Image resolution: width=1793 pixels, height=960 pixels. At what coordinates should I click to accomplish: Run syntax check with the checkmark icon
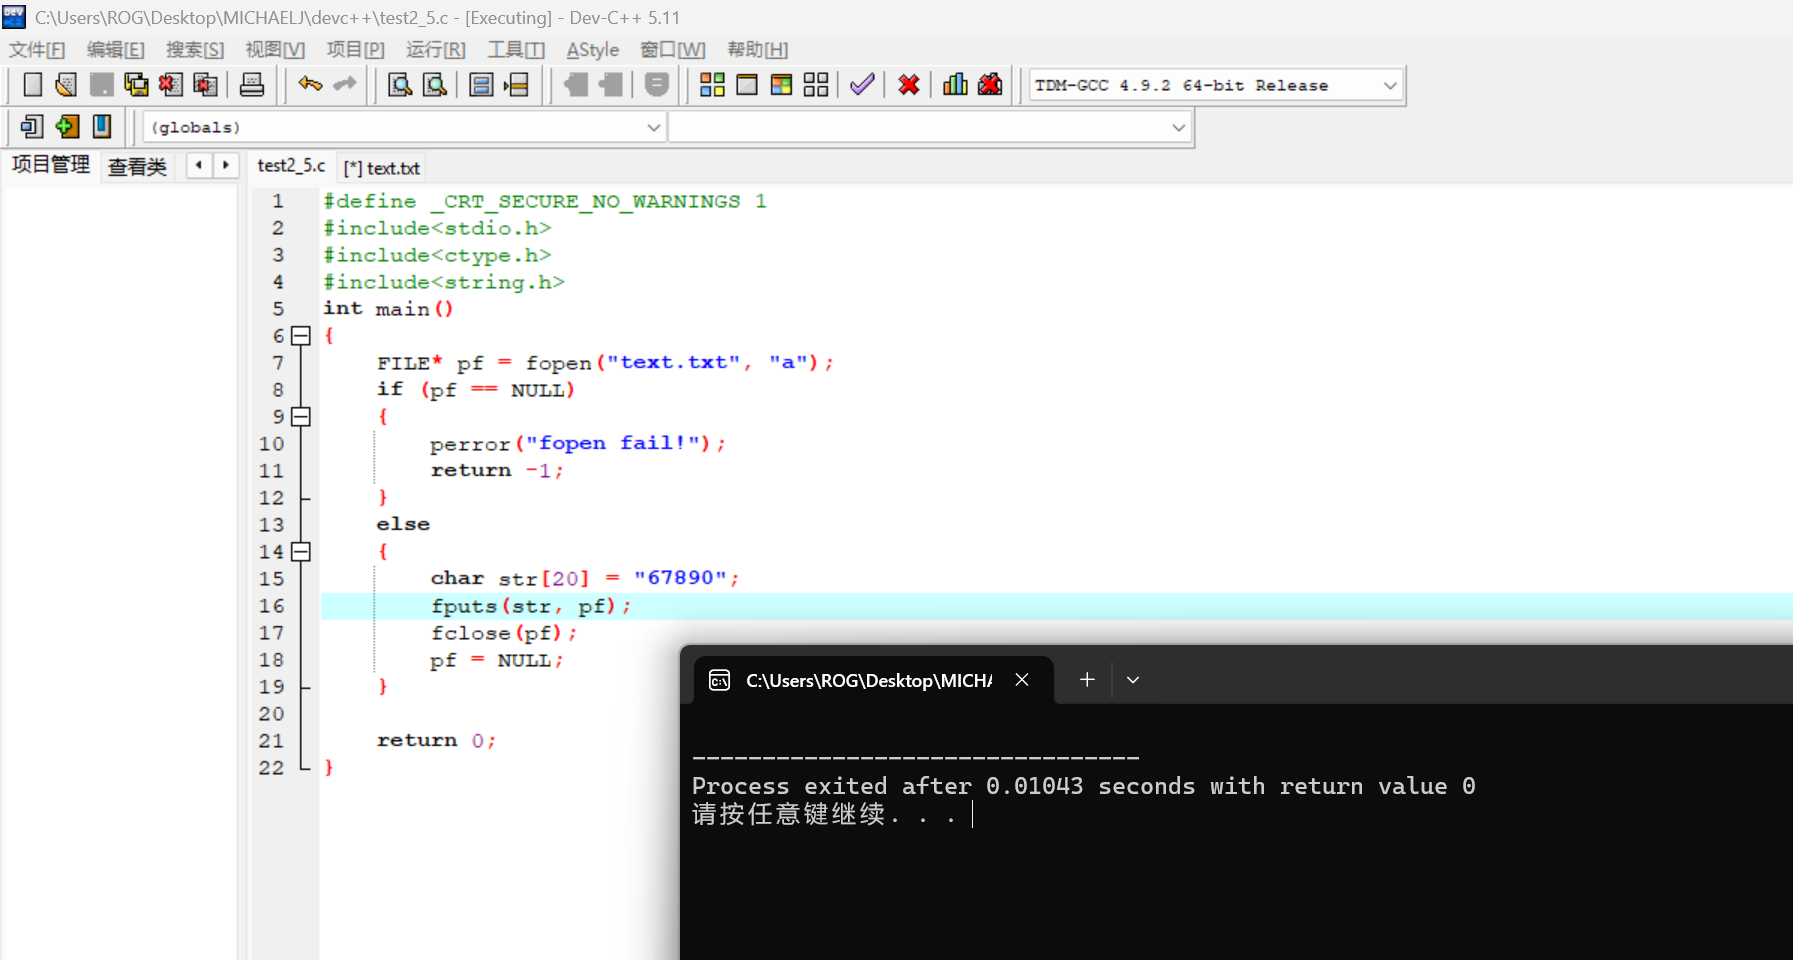tap(862, 85)
